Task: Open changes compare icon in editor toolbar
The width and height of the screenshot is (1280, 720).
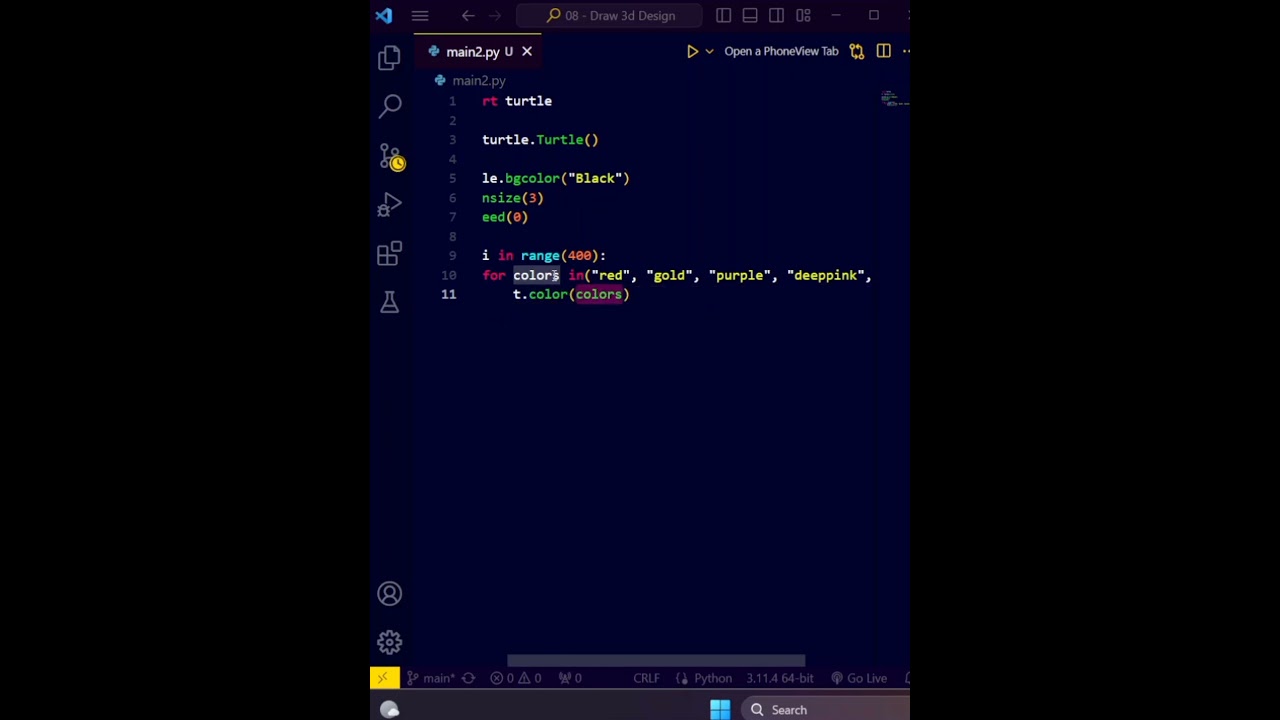Action: coord(857,51)
